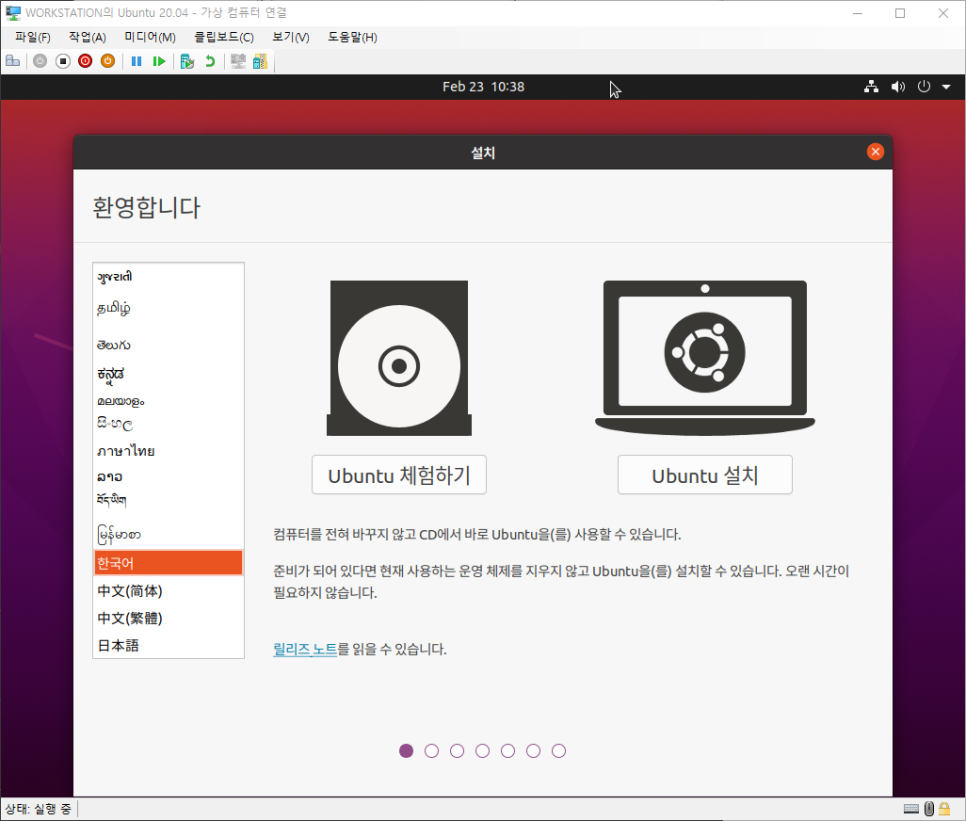The height and width of the screenshot is (821, 966).
Task: Click the green Reset/resume icon
Action: point(159,61)
